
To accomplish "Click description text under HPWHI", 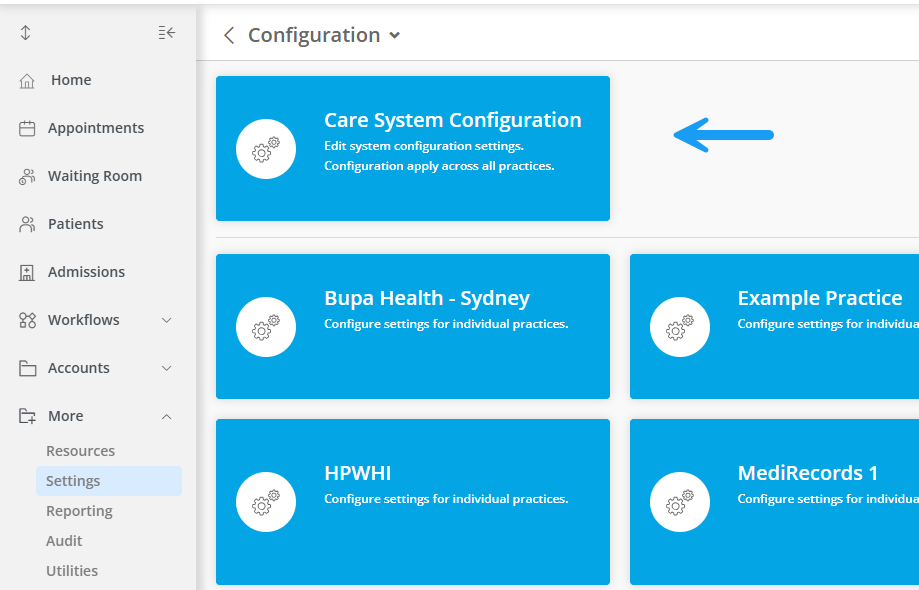I will 446,499.
